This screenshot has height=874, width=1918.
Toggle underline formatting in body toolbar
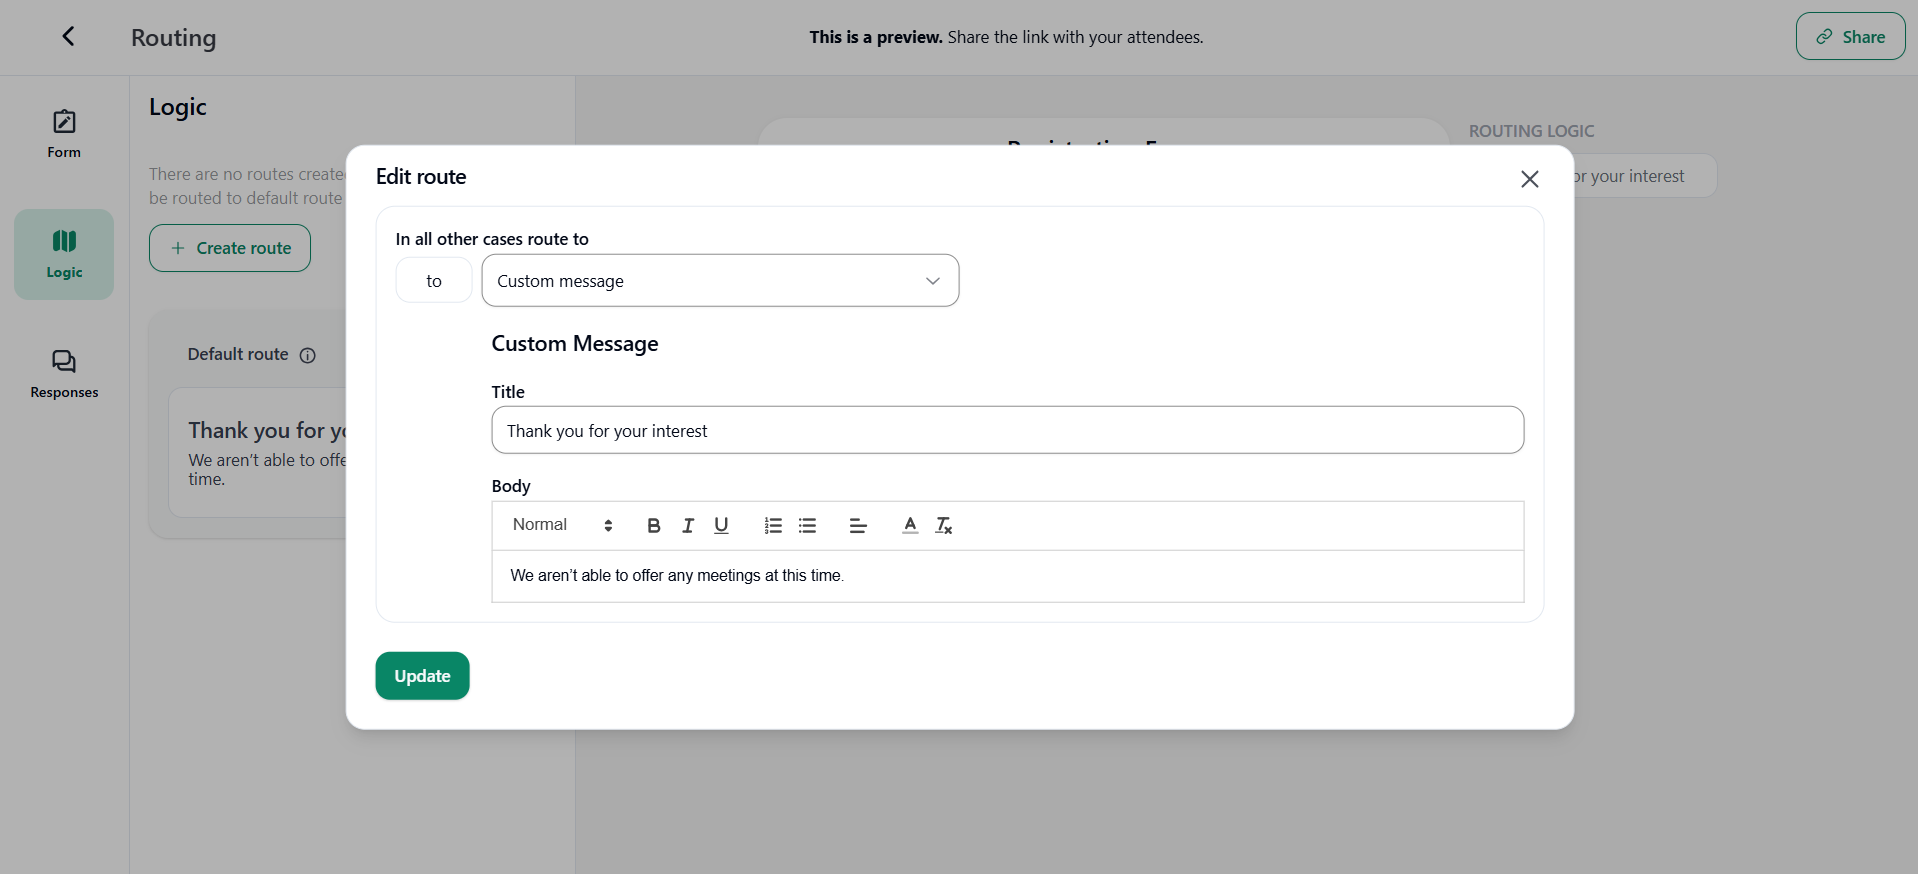tap(721, 526)
